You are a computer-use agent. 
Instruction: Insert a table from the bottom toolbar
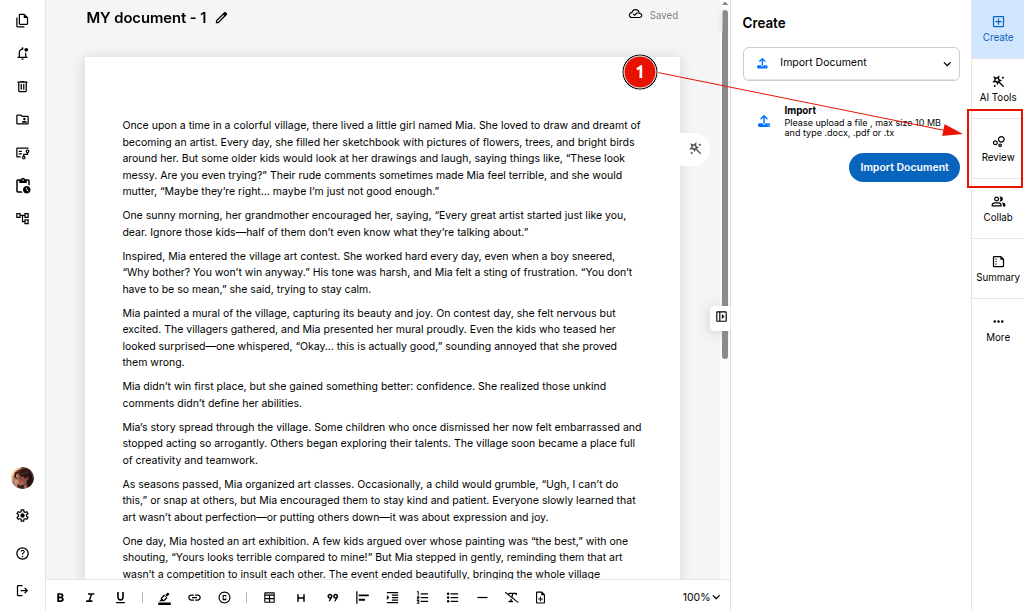pos(269,597)
